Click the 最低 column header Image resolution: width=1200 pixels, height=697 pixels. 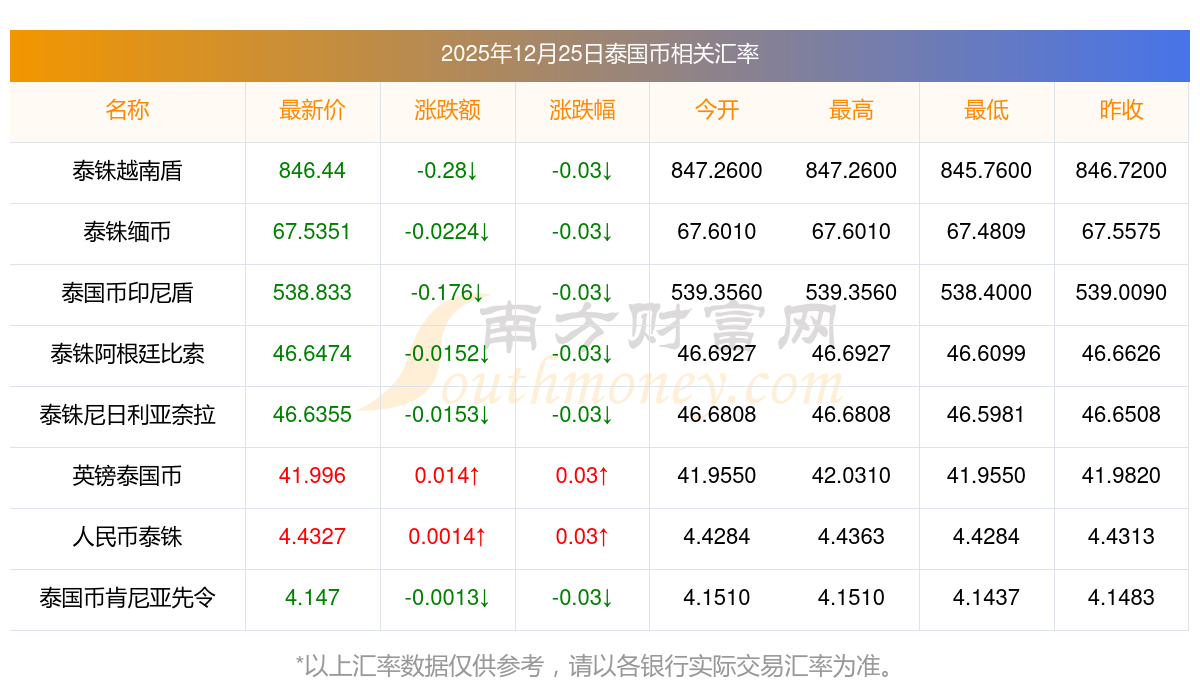pyautogui.click(x=986, y=110)
